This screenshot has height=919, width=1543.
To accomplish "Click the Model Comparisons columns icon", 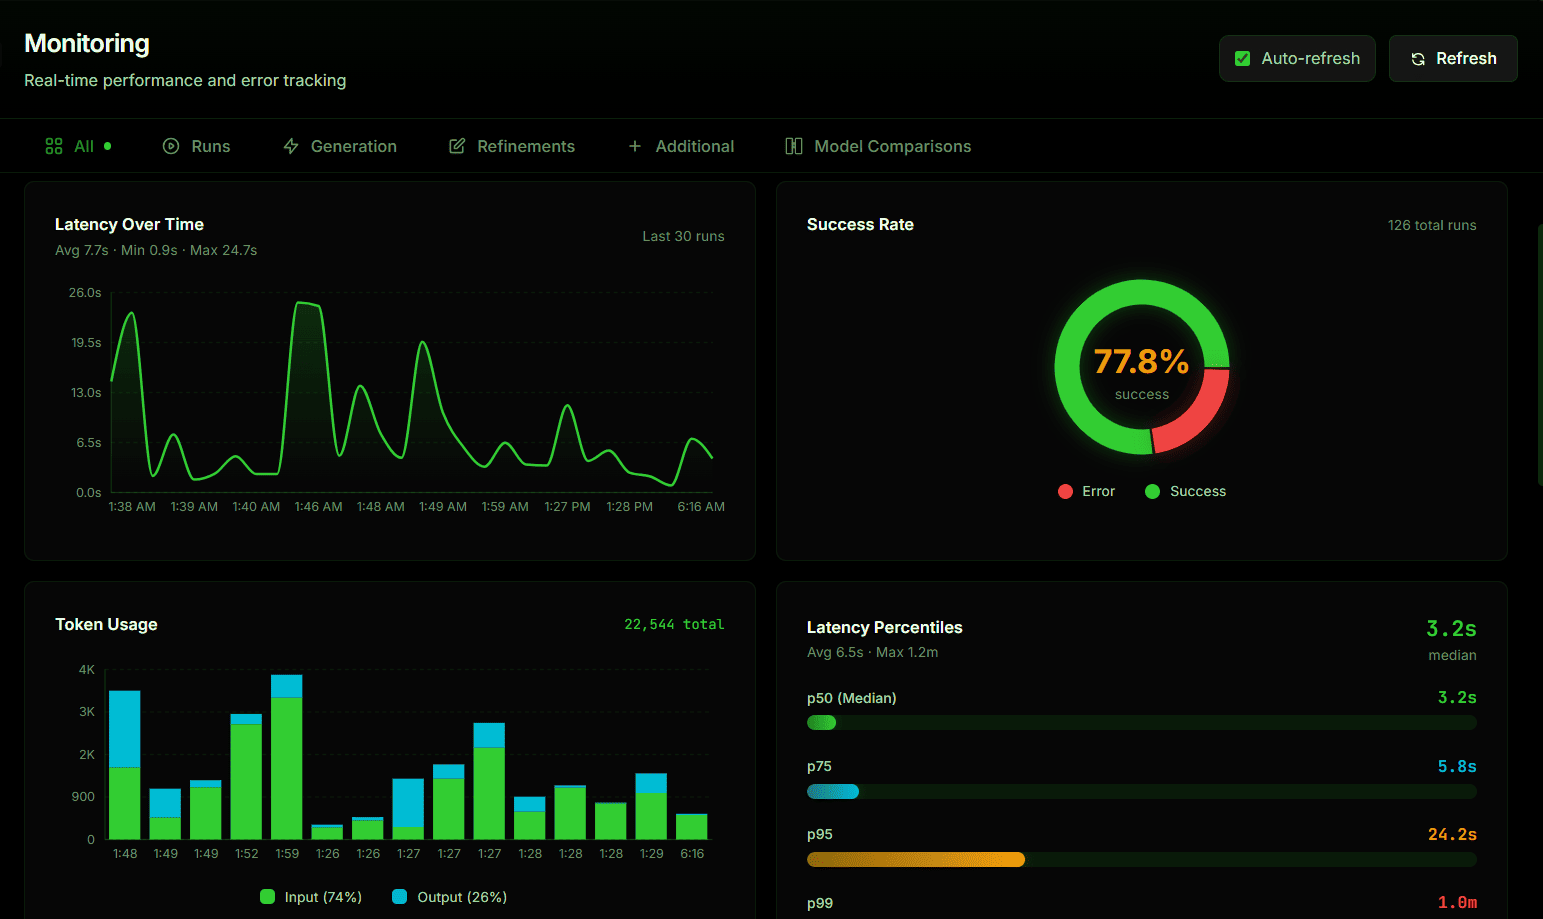I will [794, 146].
